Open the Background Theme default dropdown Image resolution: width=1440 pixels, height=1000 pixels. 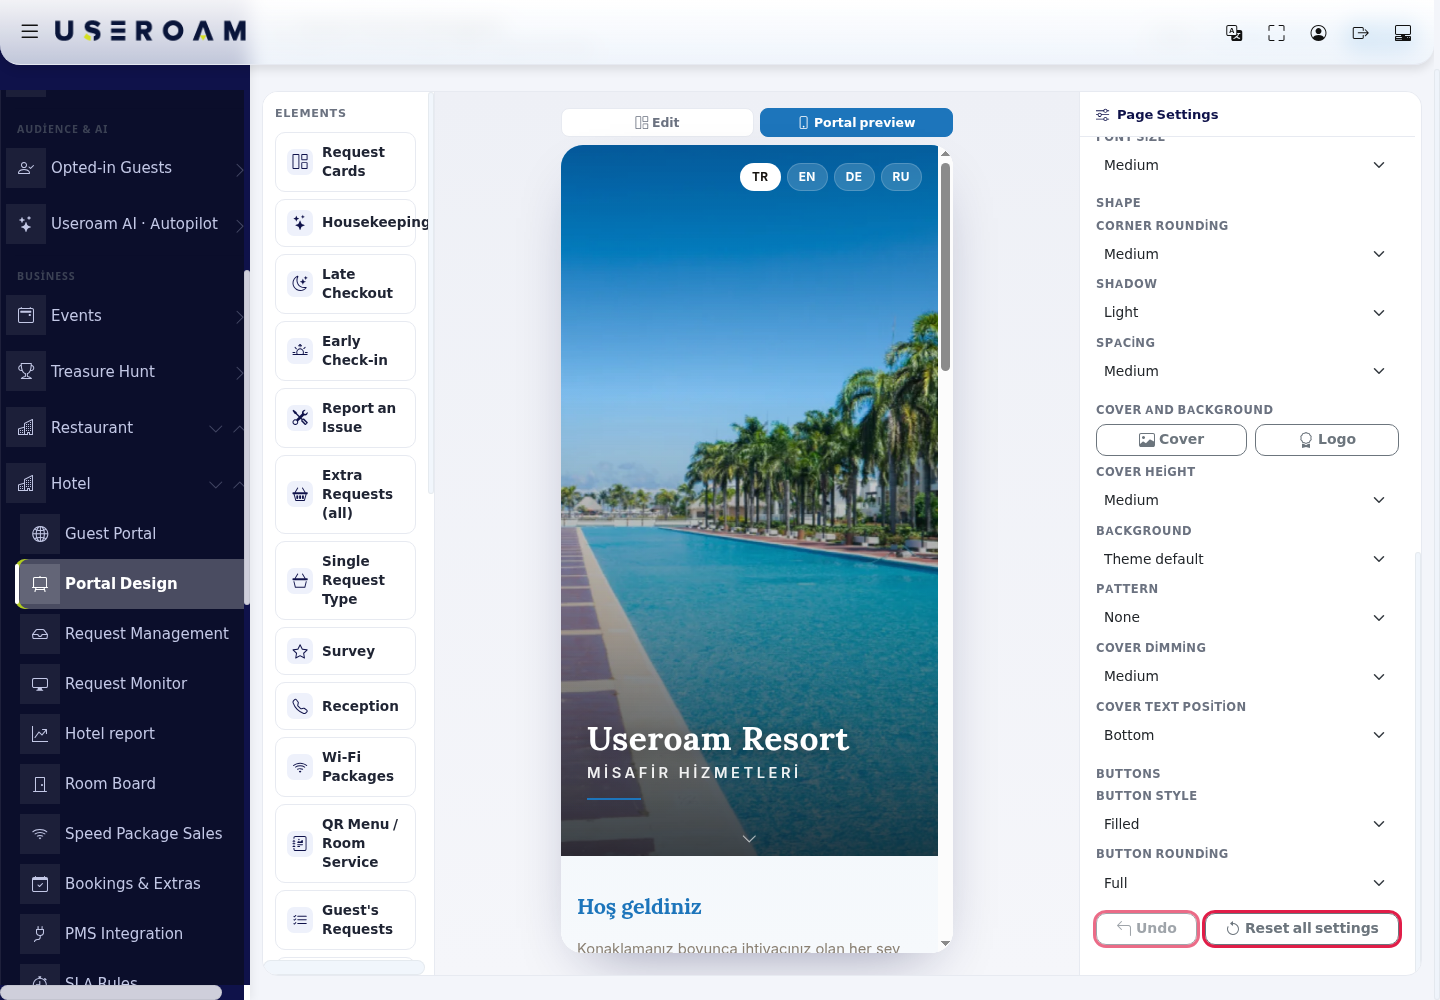1246,559
